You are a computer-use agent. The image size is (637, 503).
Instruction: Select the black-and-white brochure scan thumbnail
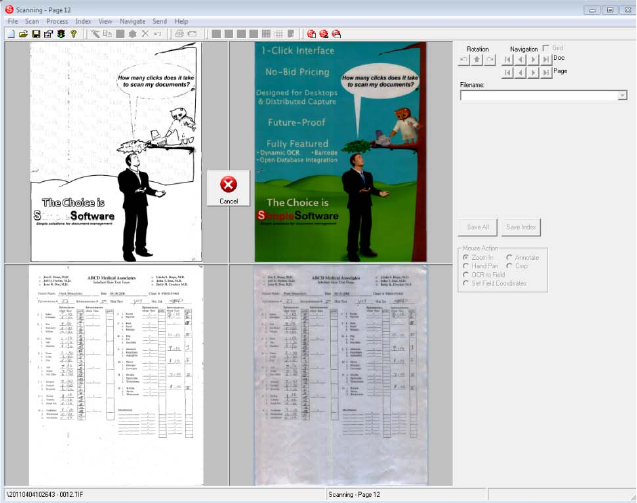[x=116, y=152]
